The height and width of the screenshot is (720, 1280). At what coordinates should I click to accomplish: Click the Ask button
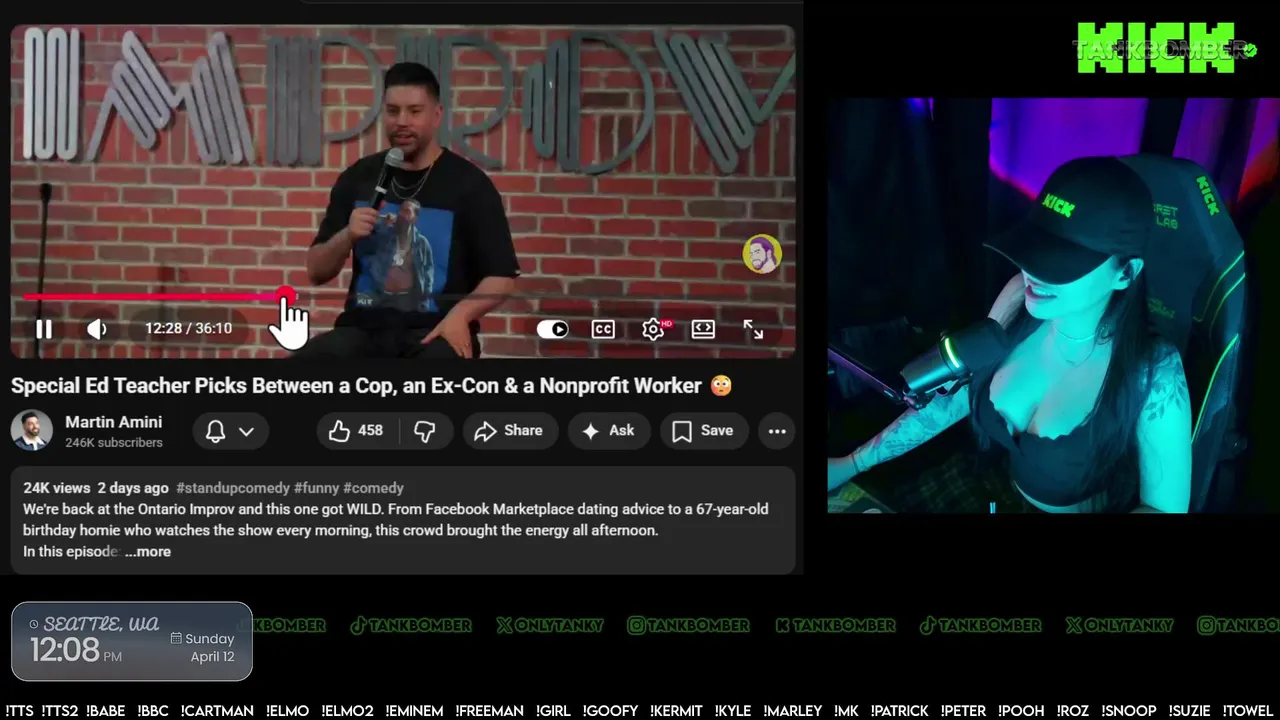608,431
